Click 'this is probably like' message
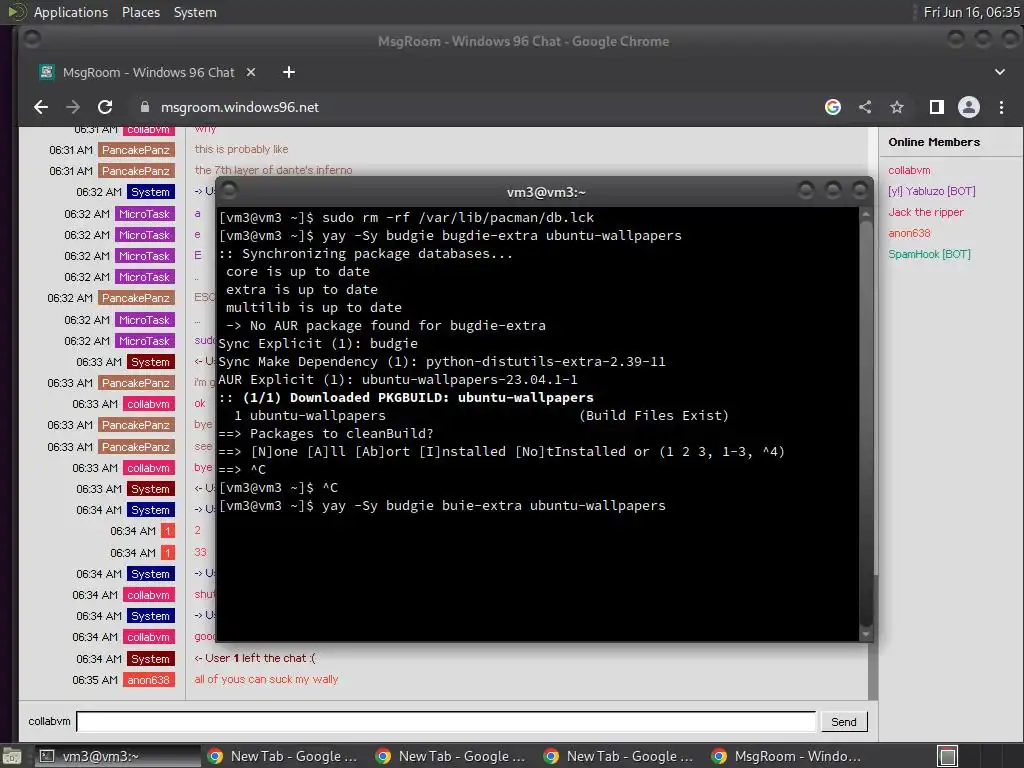The width and height of the screenshot is (1024, 768). [x=241, y=150]
